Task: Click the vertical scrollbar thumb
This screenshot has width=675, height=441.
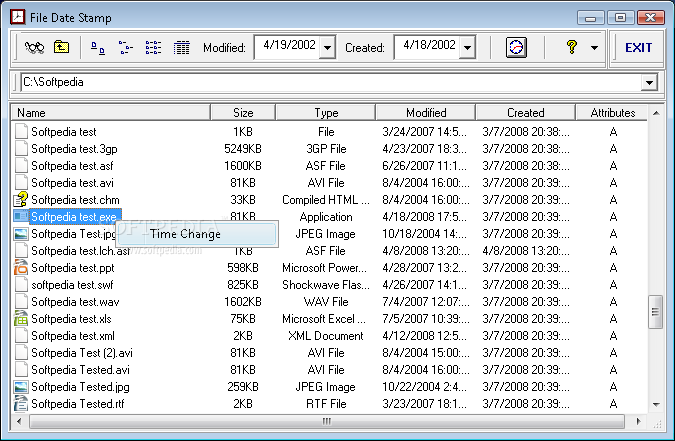Action: coord(655,312)
